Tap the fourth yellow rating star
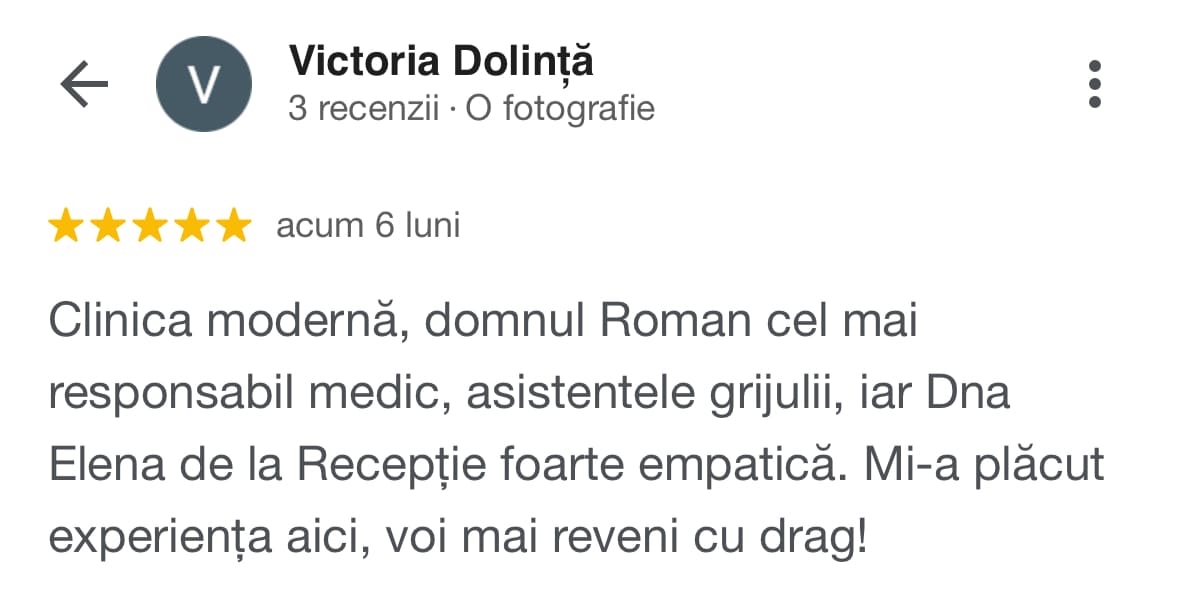 pyautogui.click(x=191, y=227)
